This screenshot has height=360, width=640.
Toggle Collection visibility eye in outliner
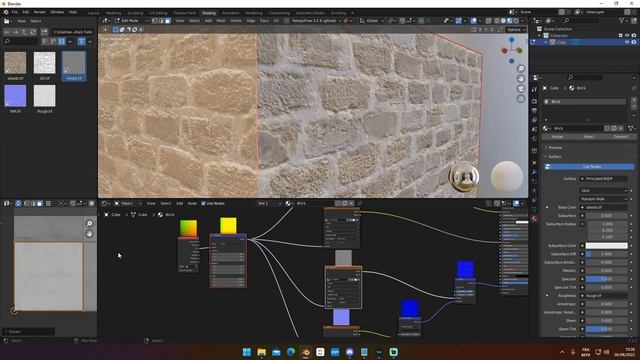click(627, 36)
